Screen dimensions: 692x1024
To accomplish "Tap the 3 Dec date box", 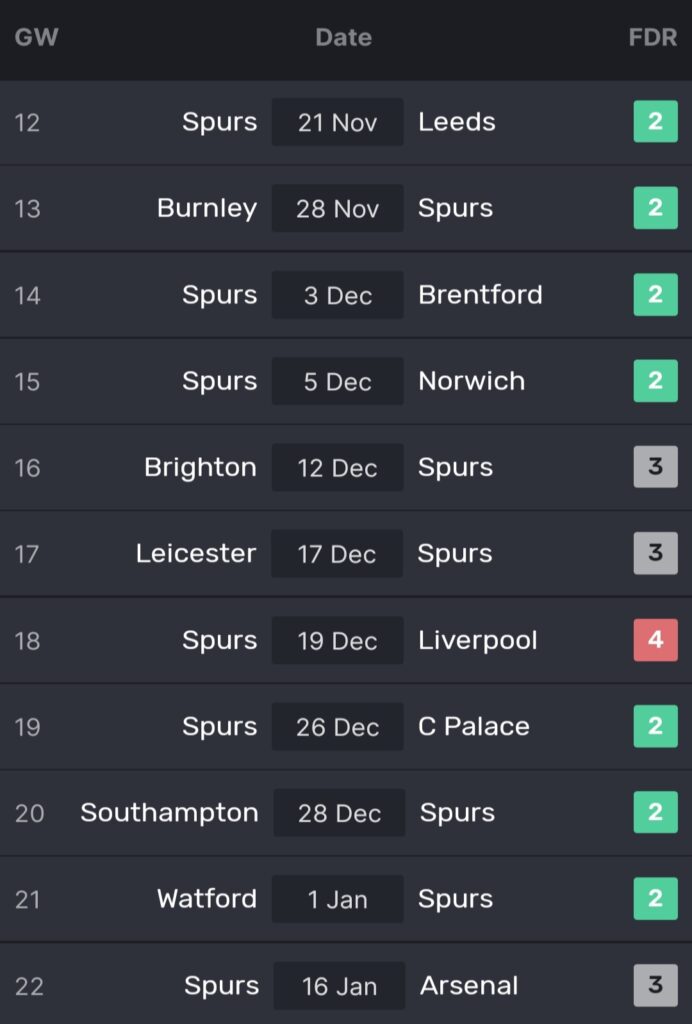I will 337,295.
